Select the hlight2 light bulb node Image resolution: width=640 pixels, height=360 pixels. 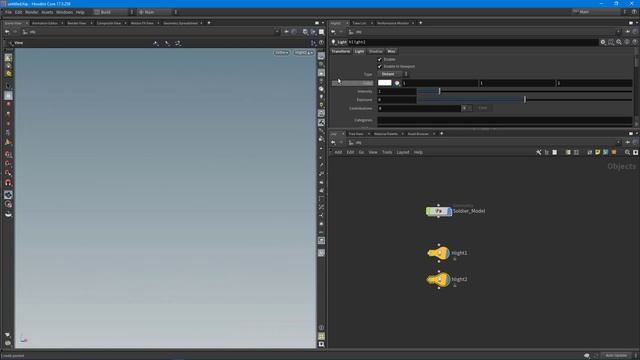(438, 280)
